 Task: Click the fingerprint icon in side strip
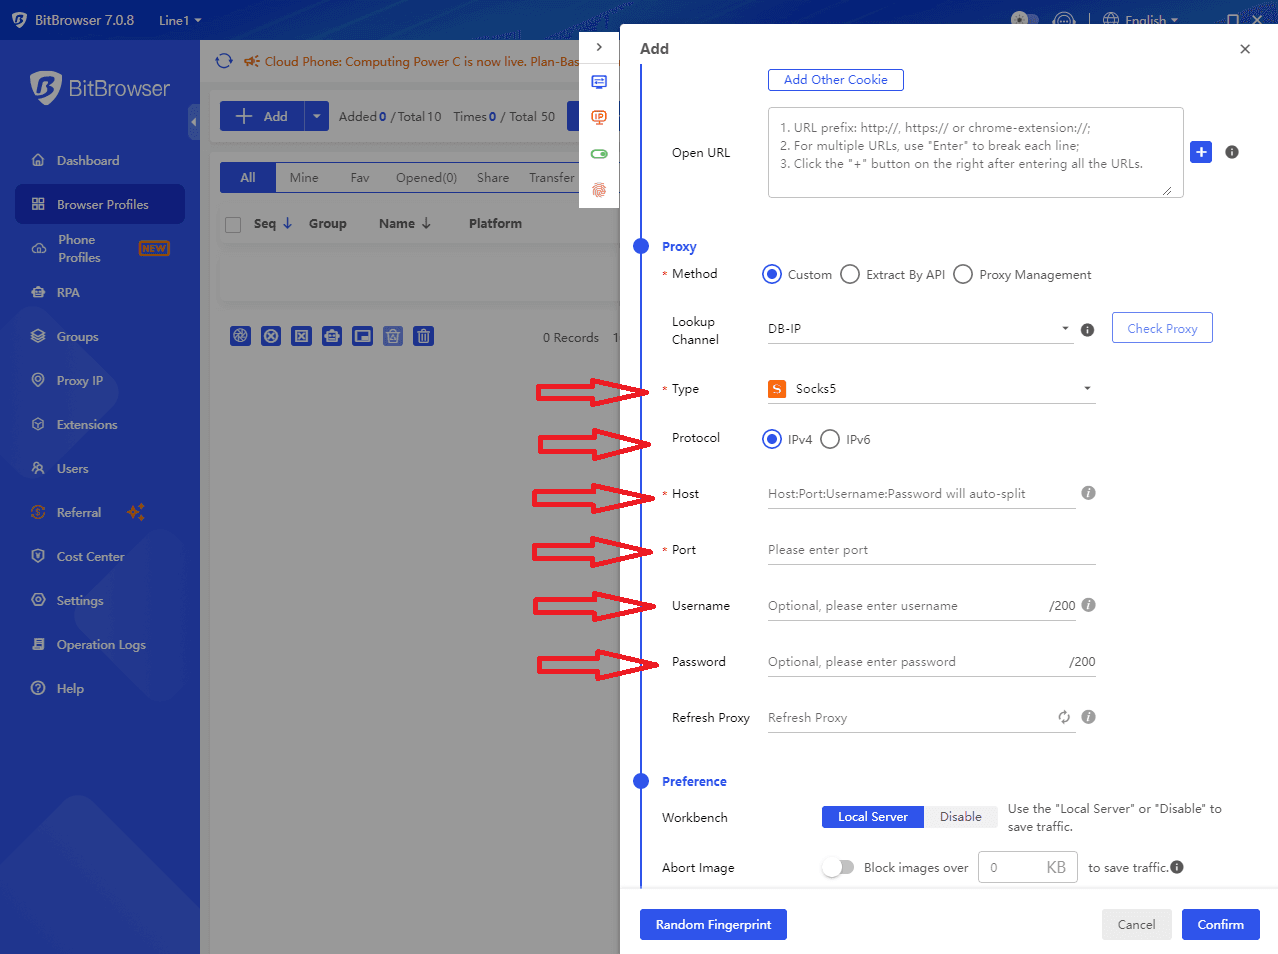pyautogui.click(x=599, y=190)
